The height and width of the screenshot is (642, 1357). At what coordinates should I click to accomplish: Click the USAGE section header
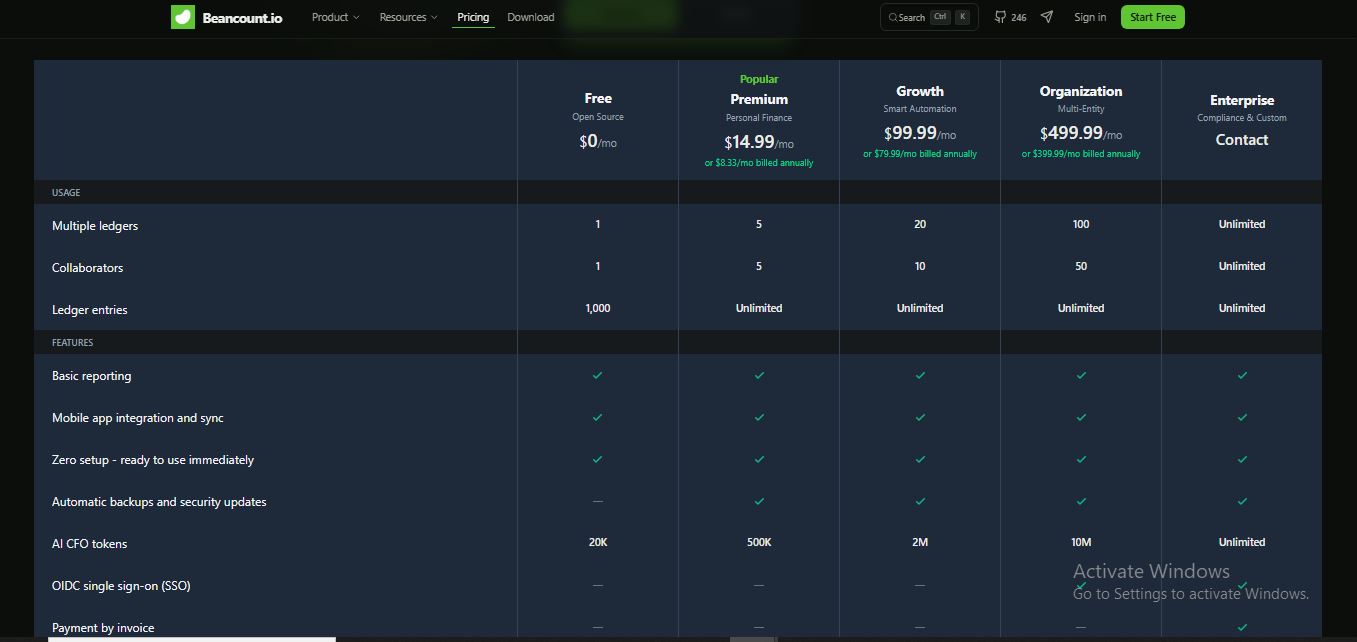pos(66,192)
